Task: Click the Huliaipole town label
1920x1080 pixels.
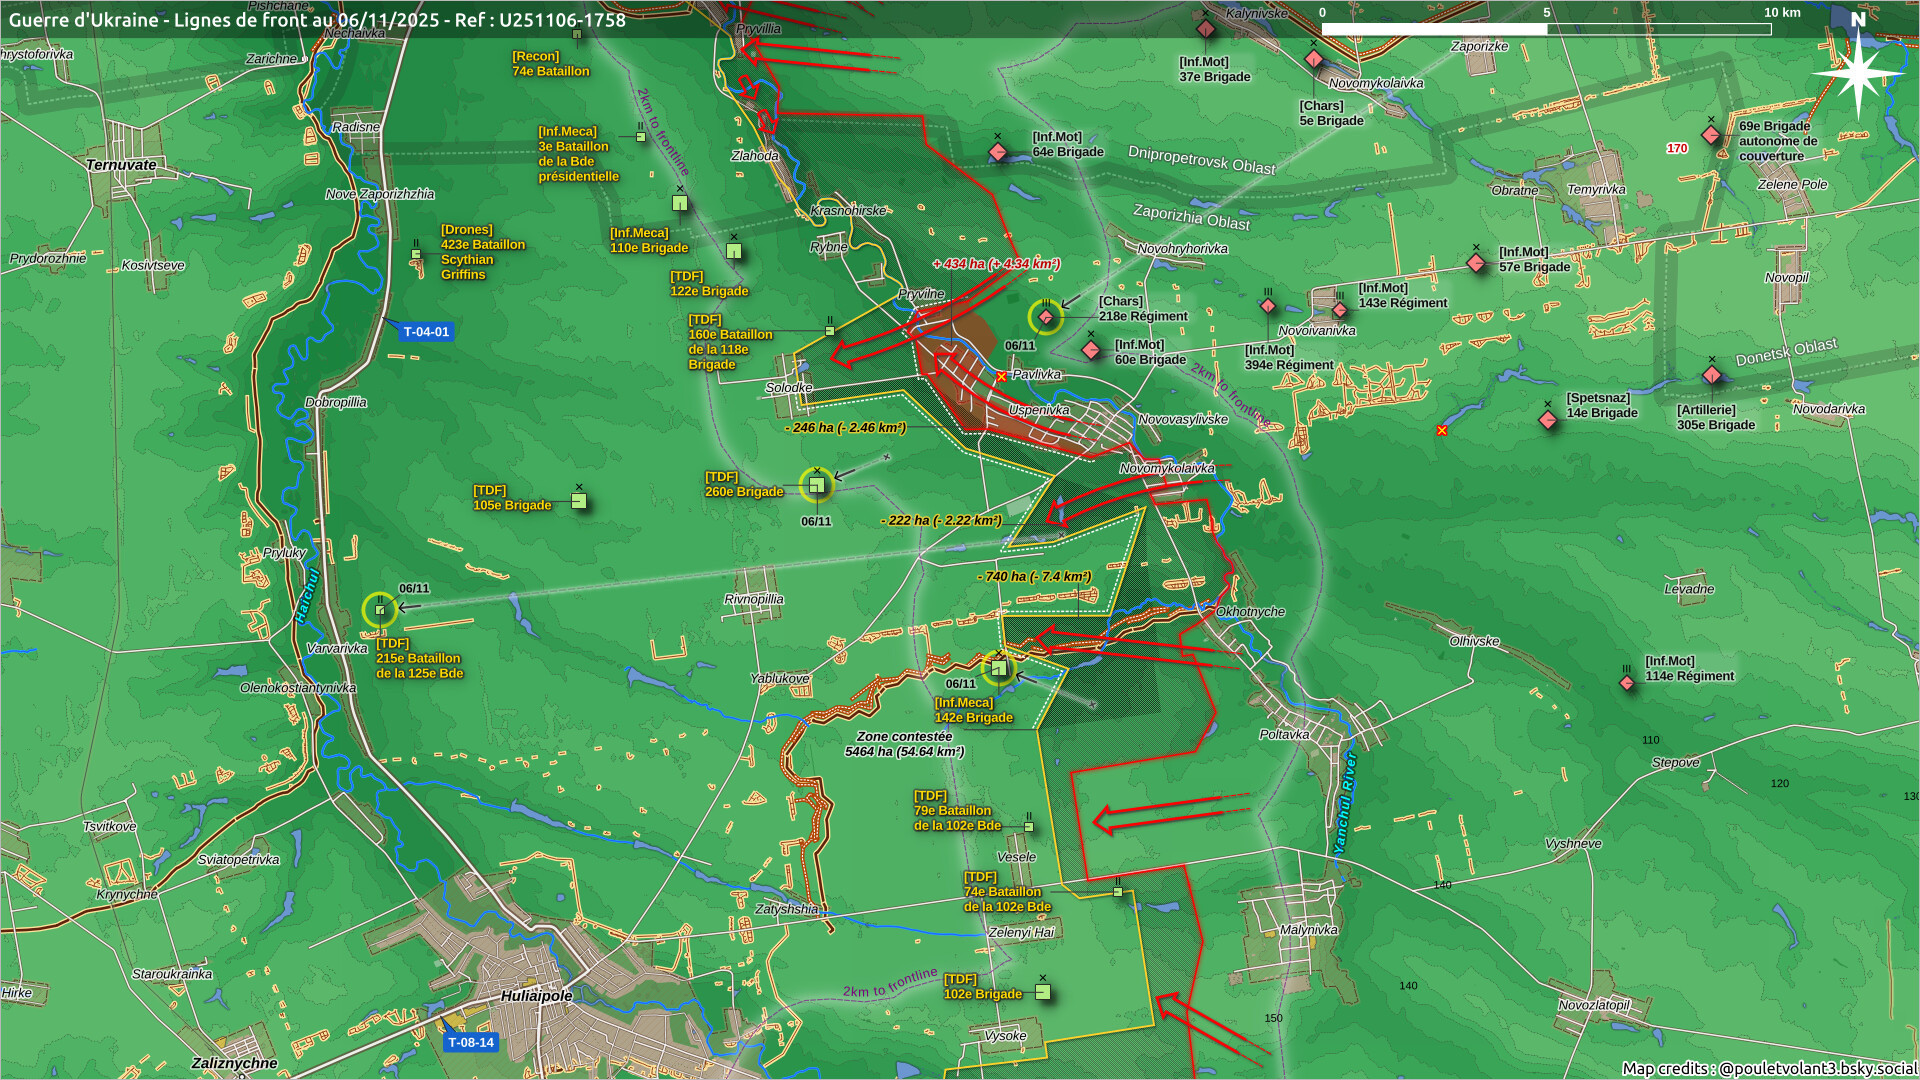Action: point(536,996)
